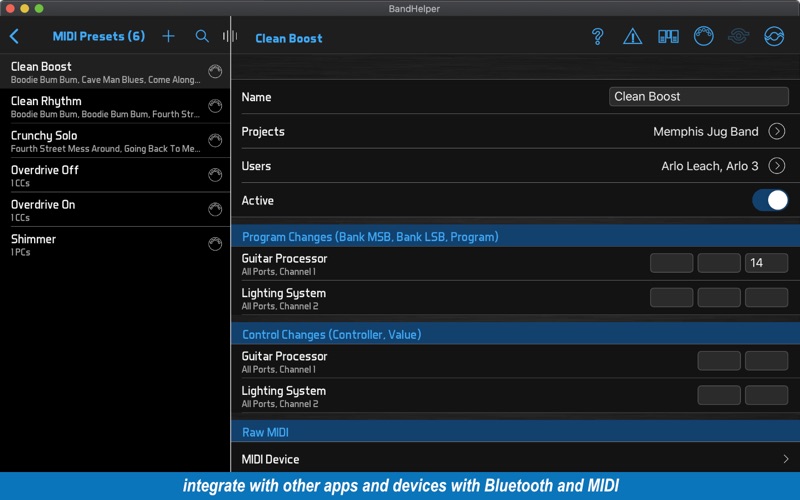
Task: Click the MIDI connector icon in toolbar
Action: point(704,36)
